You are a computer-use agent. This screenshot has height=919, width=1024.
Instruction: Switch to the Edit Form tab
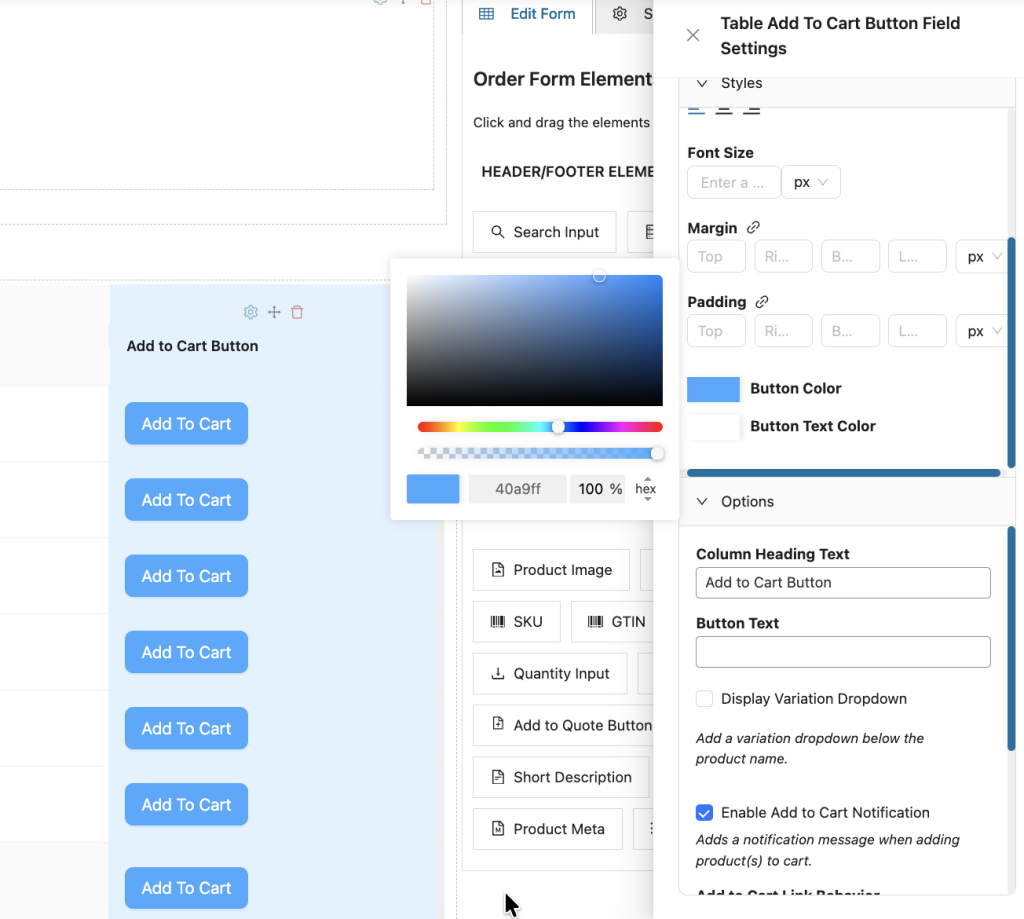pyautogui.click(x=528, y=14)
